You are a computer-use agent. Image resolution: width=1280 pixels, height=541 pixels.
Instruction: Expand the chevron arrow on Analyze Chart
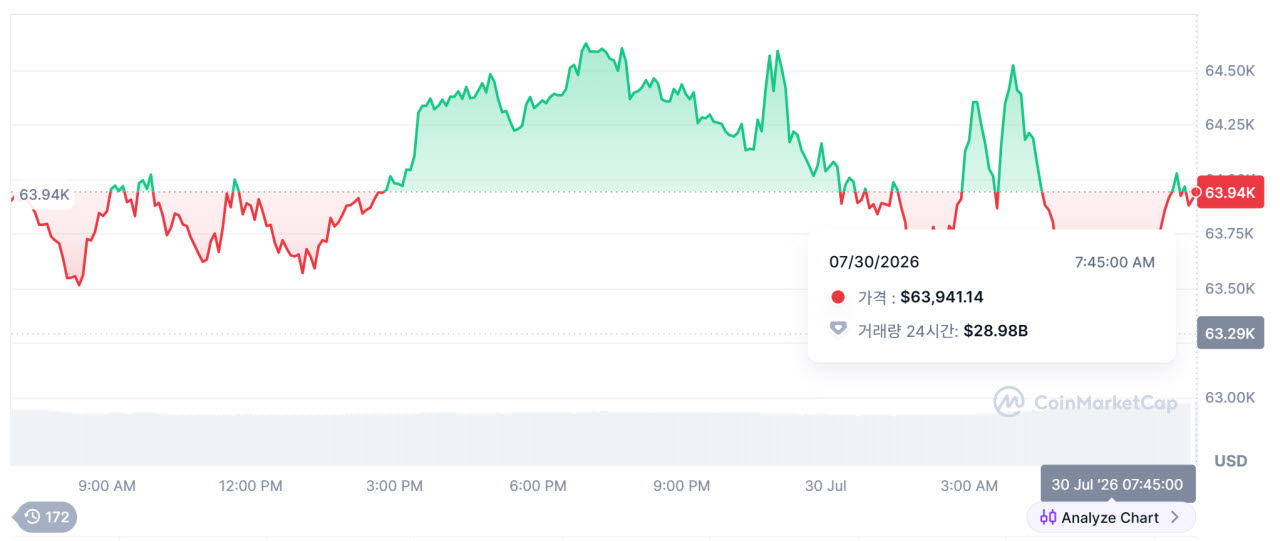(1175, 517)
